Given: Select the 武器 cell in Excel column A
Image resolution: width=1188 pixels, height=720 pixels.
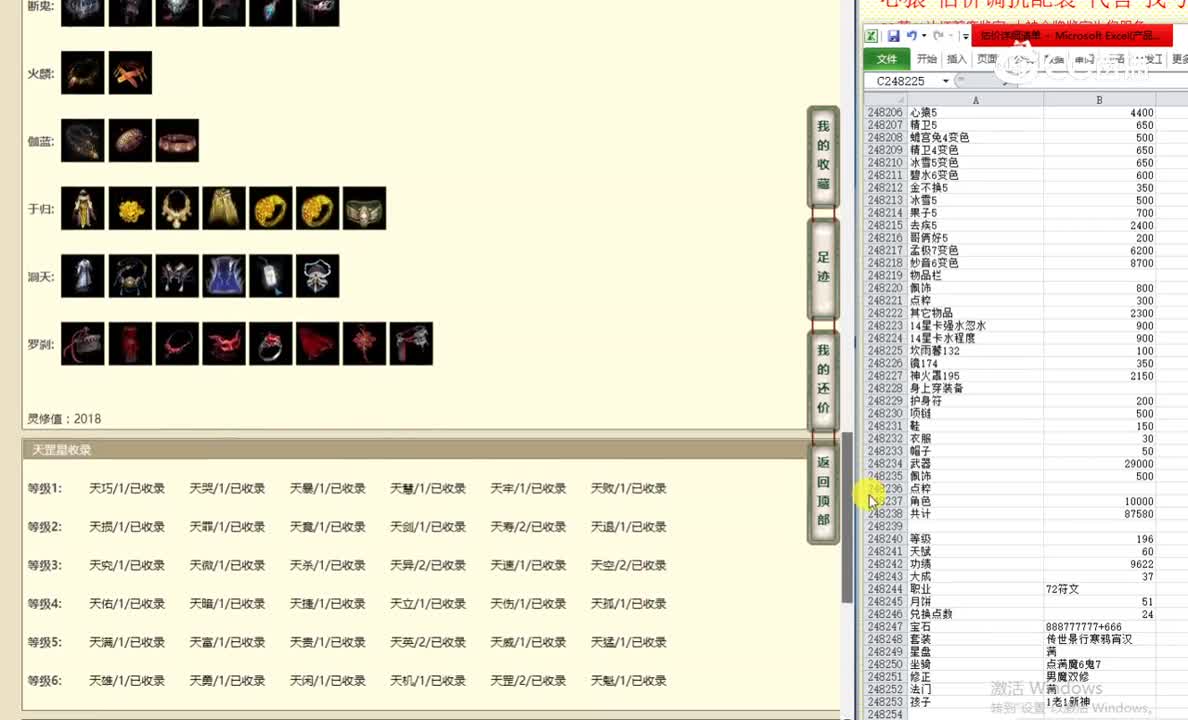Looking at the screenshot, I should pyautogui.click(x=975, y=464).
